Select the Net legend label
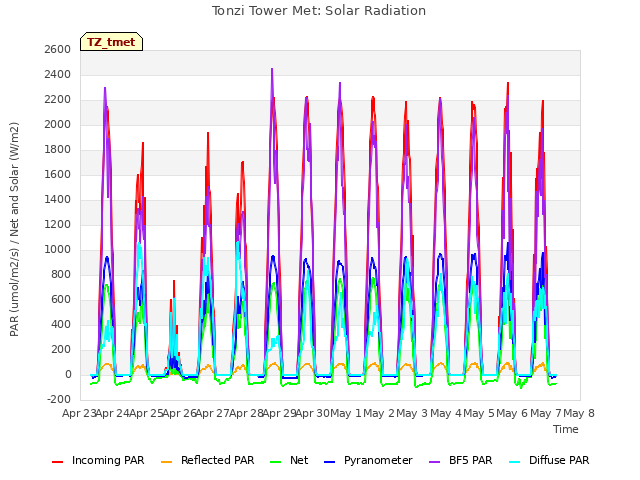Viewport: 640px width, 480px height. [x=299, y=460]
